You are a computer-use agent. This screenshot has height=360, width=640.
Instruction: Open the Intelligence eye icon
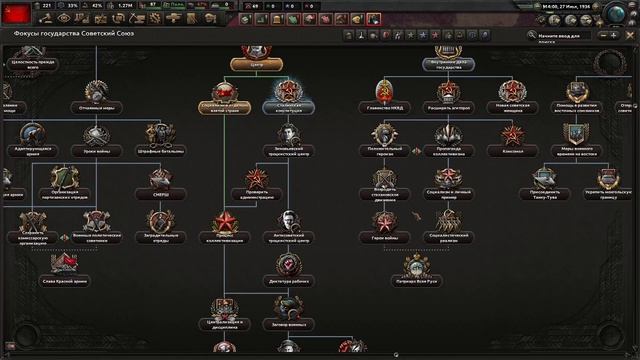pos(64,18)
